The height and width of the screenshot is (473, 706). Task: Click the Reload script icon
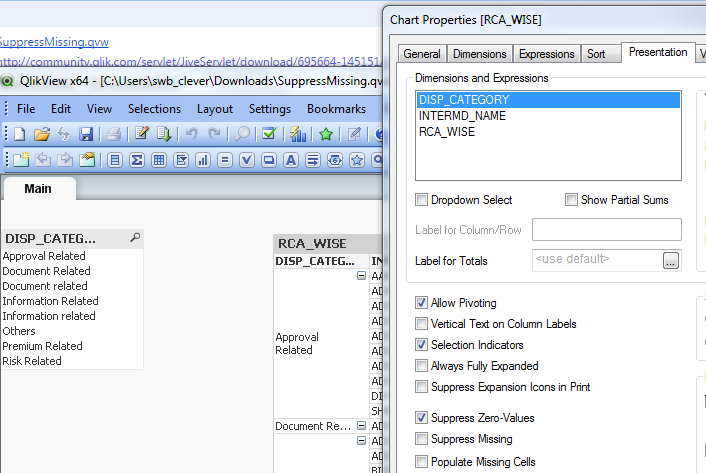(164, 134)
